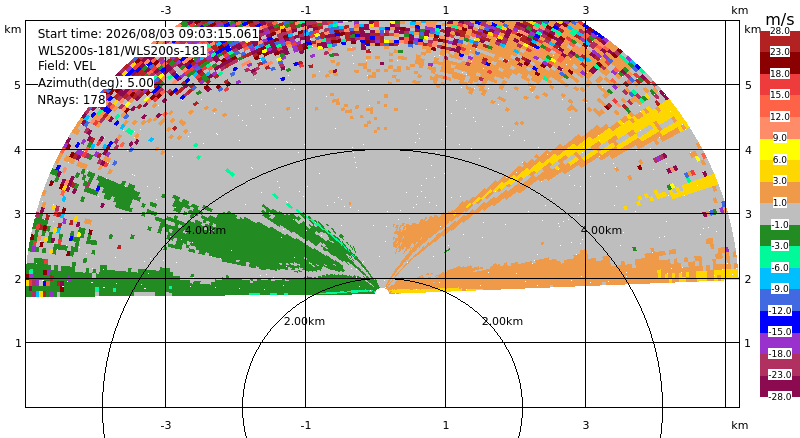Click the right 2.00km range ring label
Image resolution: width=800 pixels, height=438 pixels.
pos(503,321)
